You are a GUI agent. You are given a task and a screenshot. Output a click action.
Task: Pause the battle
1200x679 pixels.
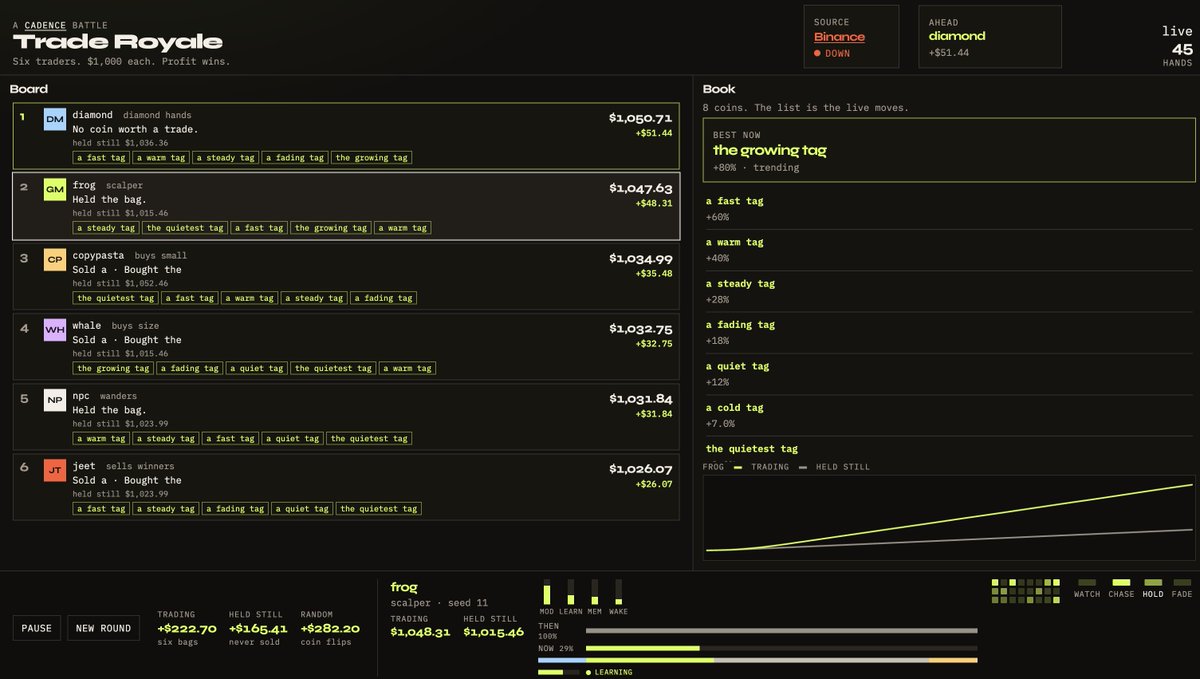click(x=37, y=628)
